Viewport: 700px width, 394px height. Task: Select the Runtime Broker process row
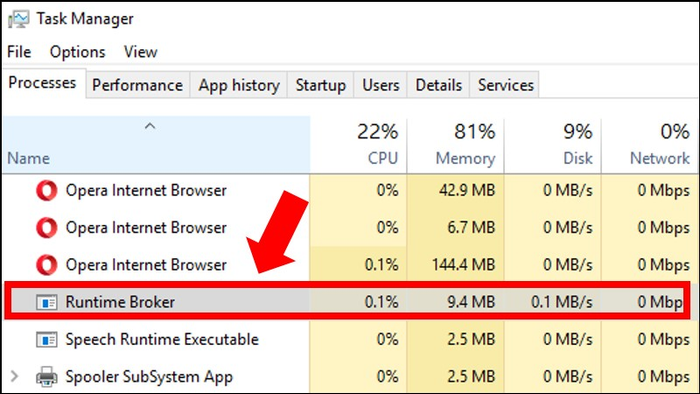(x=347, y=301)
